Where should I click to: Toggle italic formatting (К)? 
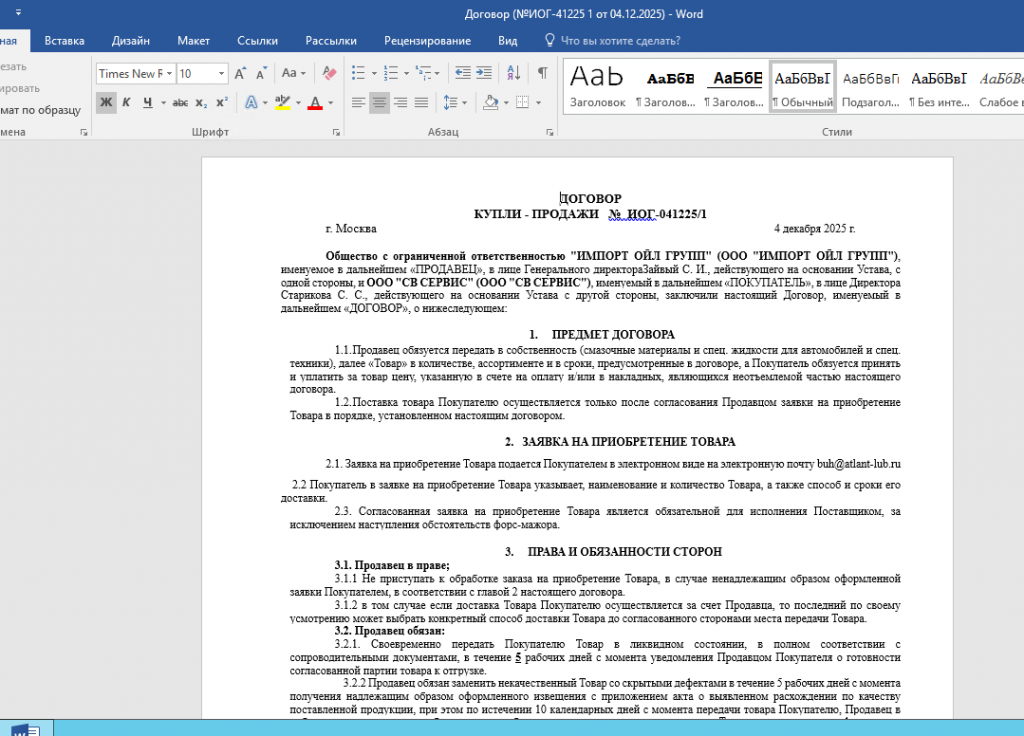(127, 103)
